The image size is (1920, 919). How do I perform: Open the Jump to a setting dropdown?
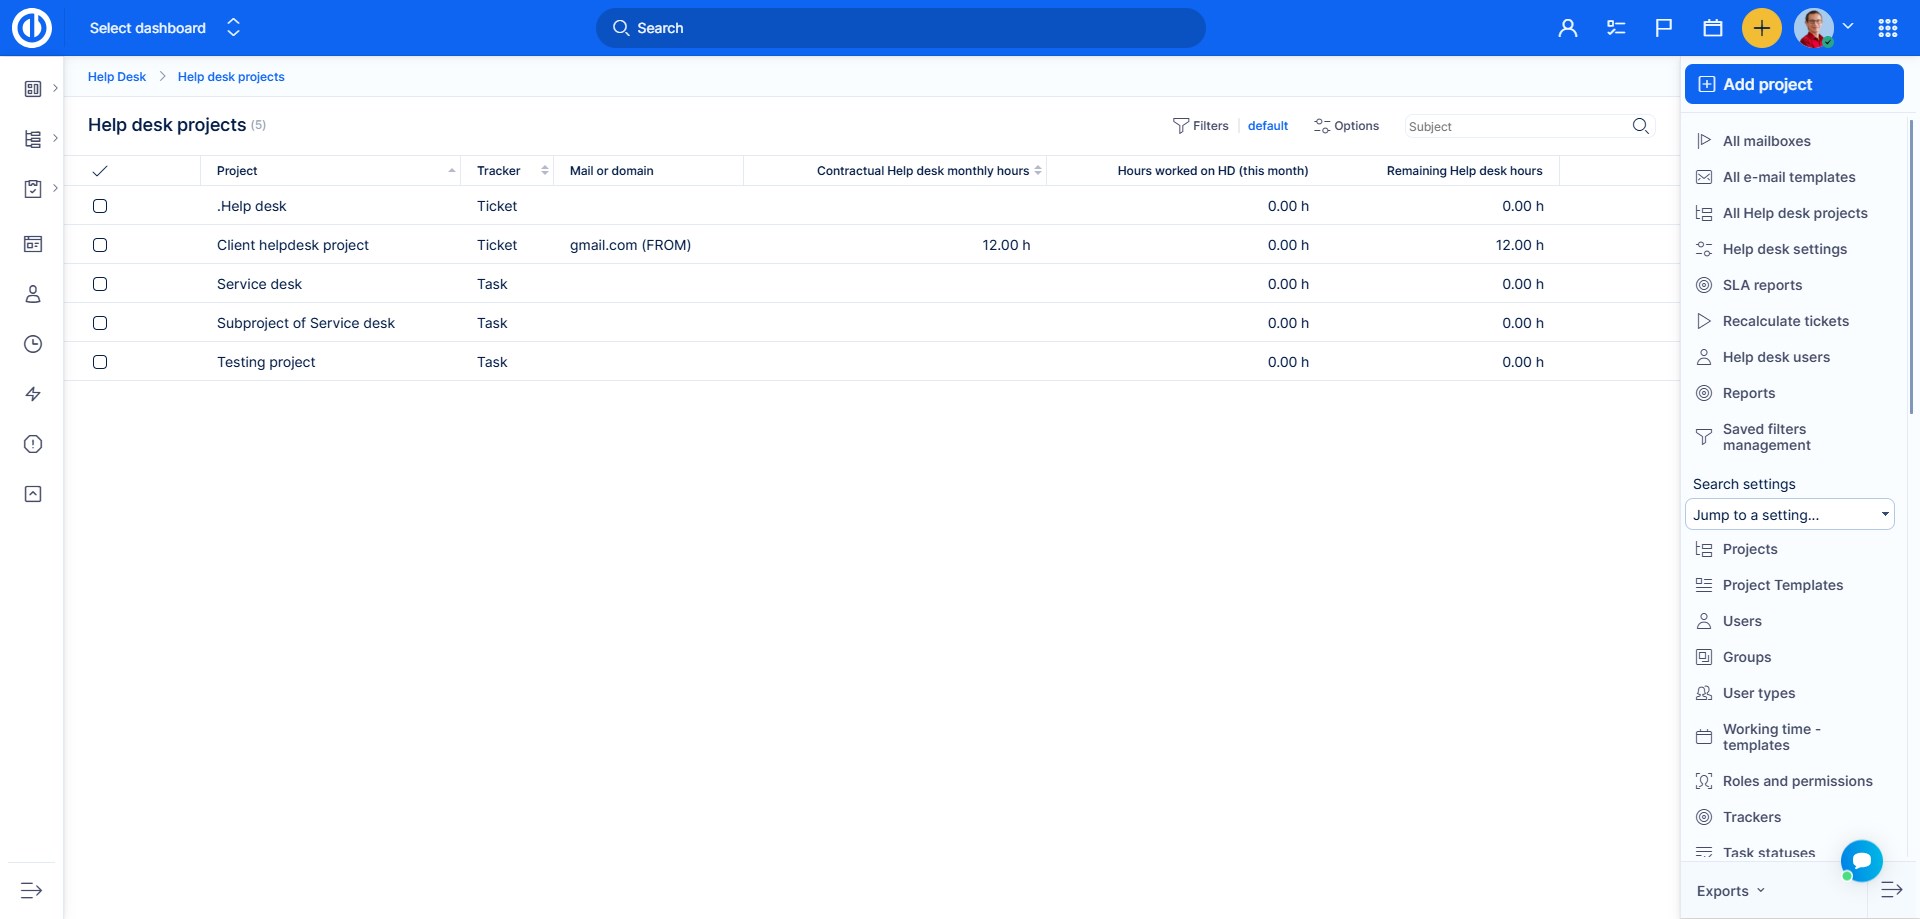(x=1789, y=515)
